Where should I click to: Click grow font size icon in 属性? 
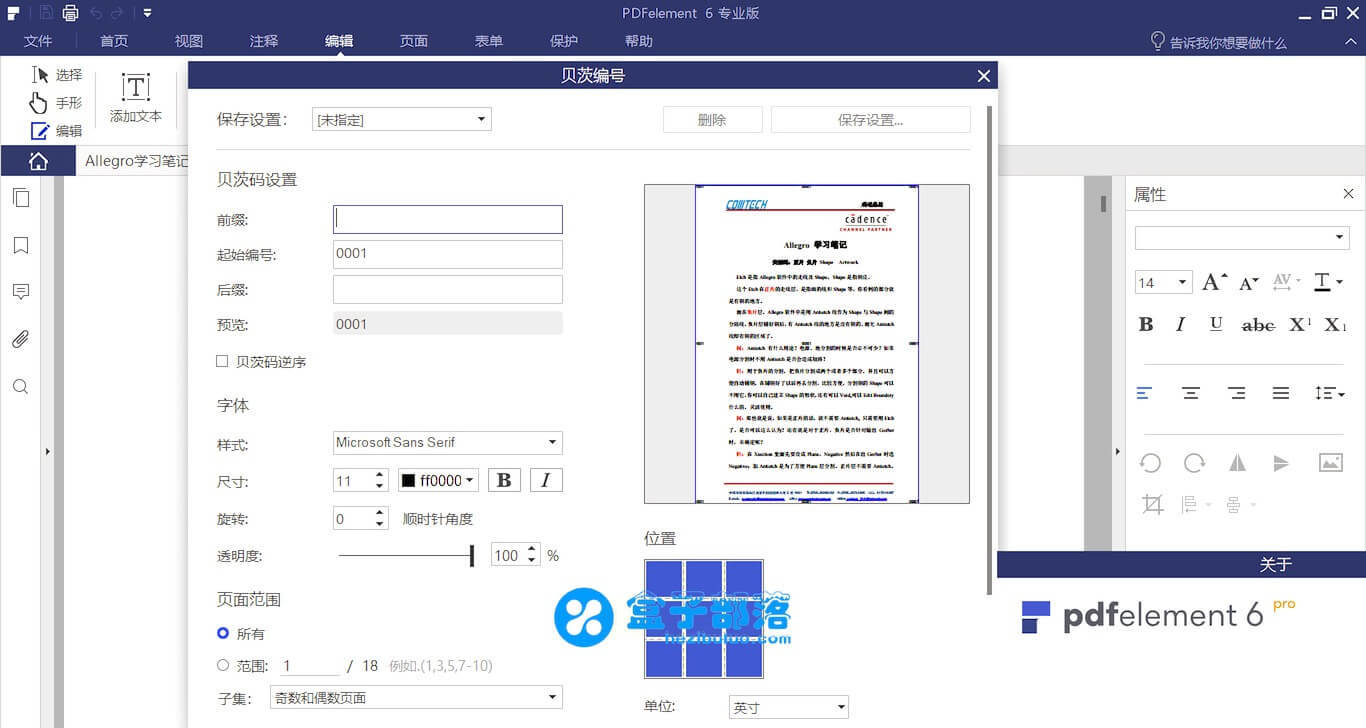tap(1213, 282)
